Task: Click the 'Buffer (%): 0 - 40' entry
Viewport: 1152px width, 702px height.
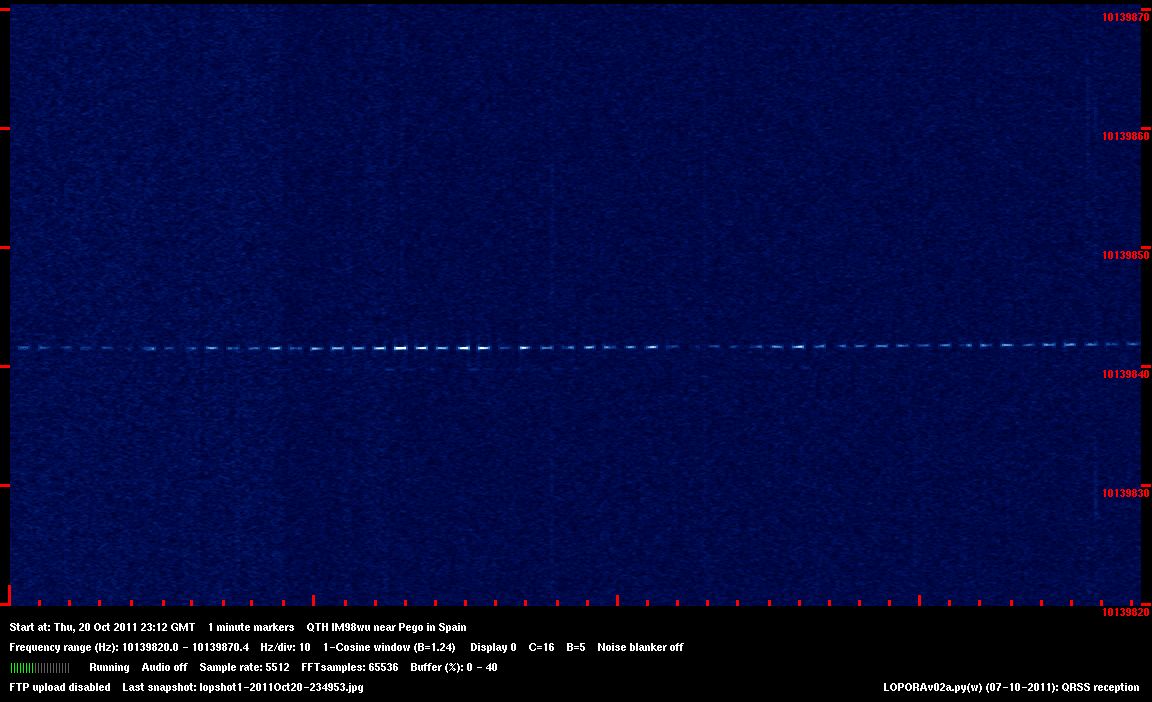Action: tap(454, 667)
